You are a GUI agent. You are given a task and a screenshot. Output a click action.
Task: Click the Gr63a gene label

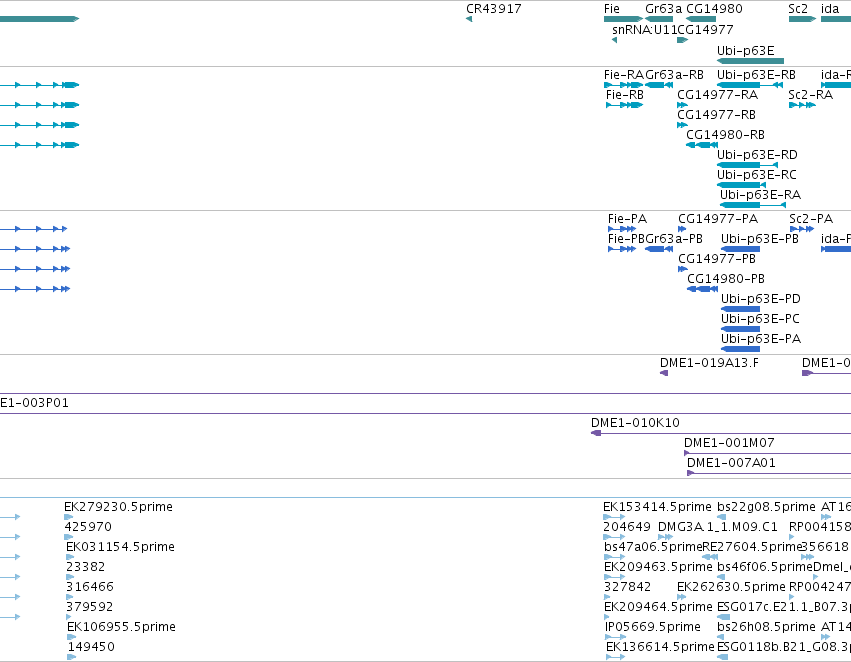(x=663, y=9)
